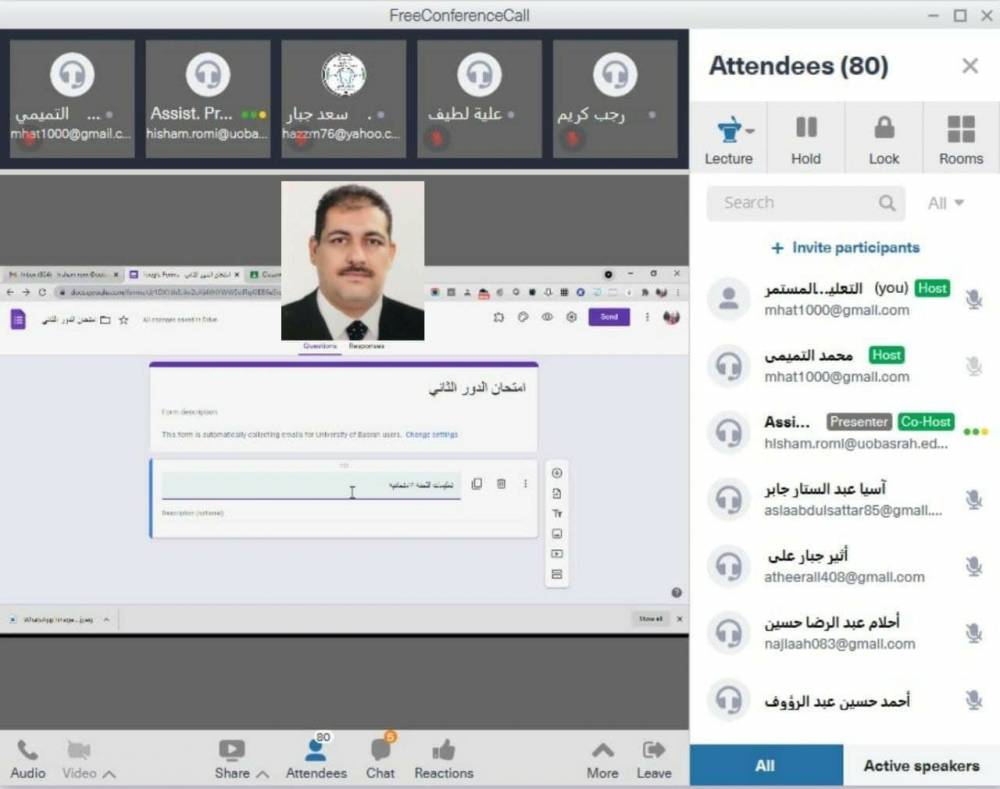This screenshot has width=1000, height=789.
Task: Toggle microphone for aslaabdulsattar85 attendee
Action: click(973, 499)
